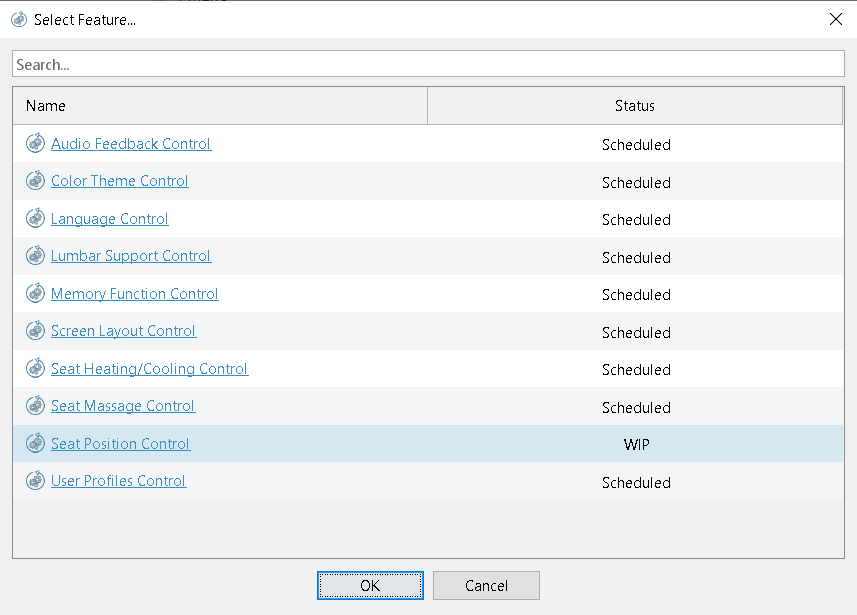Click the icon beside Audio Feedback Control
The image size is (857, 615).
pyautogui.click(x=35, y=144)
